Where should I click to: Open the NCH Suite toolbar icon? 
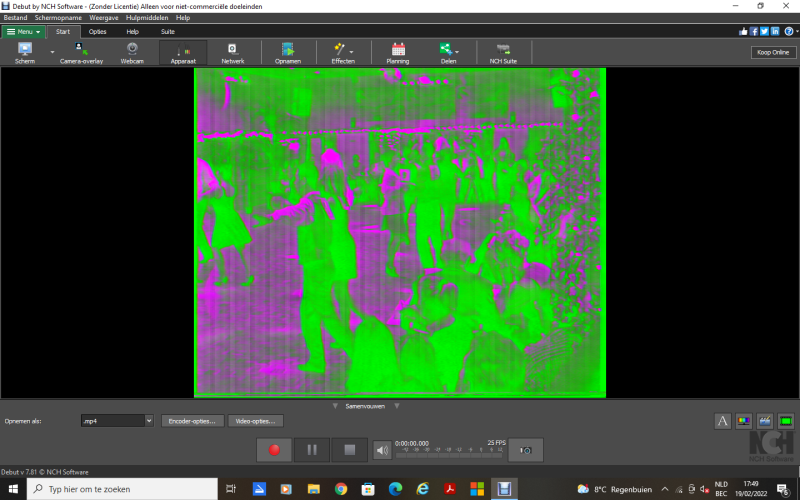[503, 52]
